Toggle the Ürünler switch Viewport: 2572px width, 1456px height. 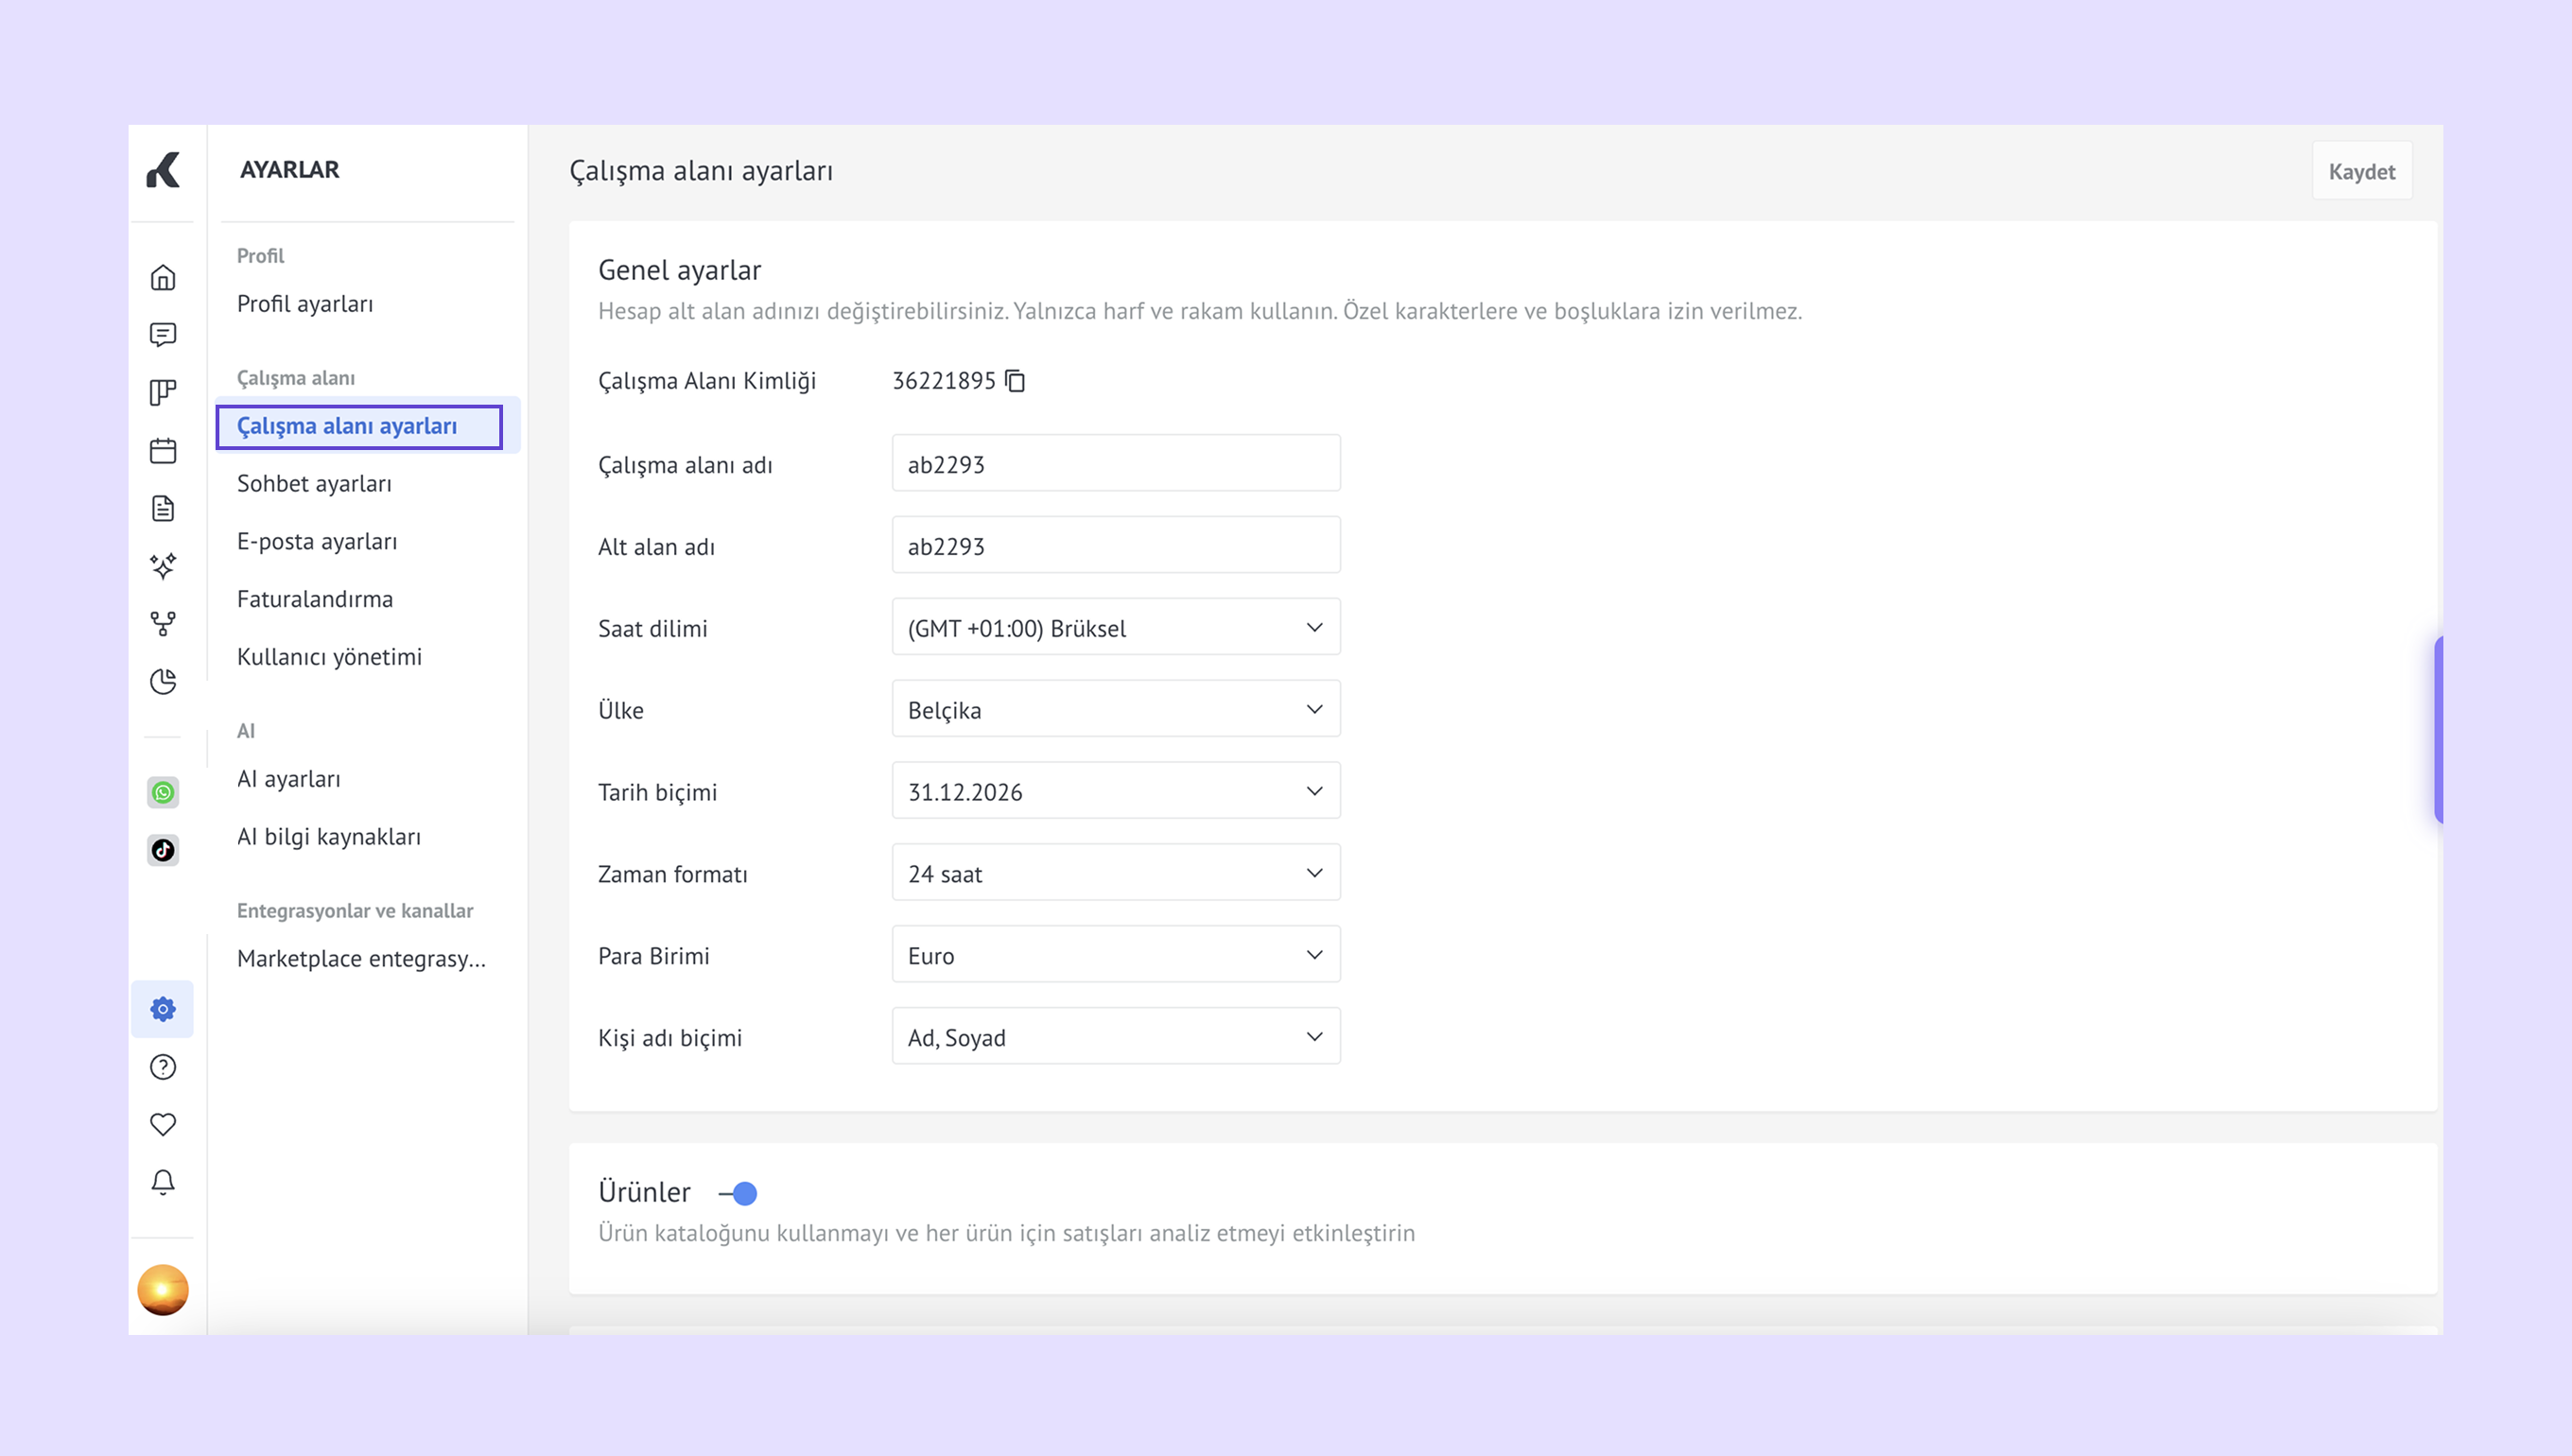[739, 1193]
